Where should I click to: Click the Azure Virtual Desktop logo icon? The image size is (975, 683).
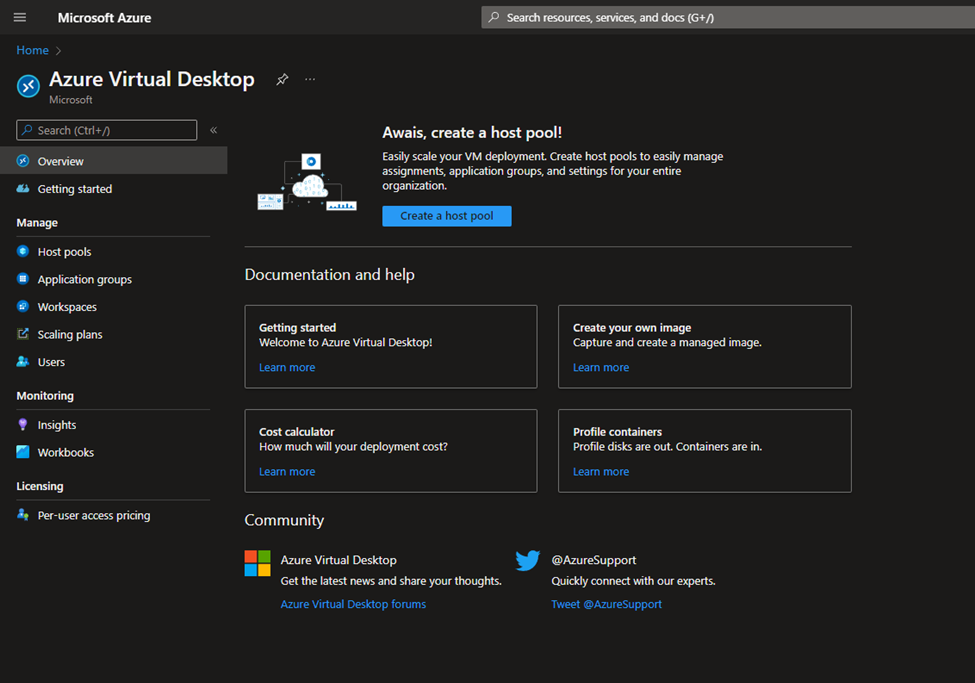[x=28, y=86]
